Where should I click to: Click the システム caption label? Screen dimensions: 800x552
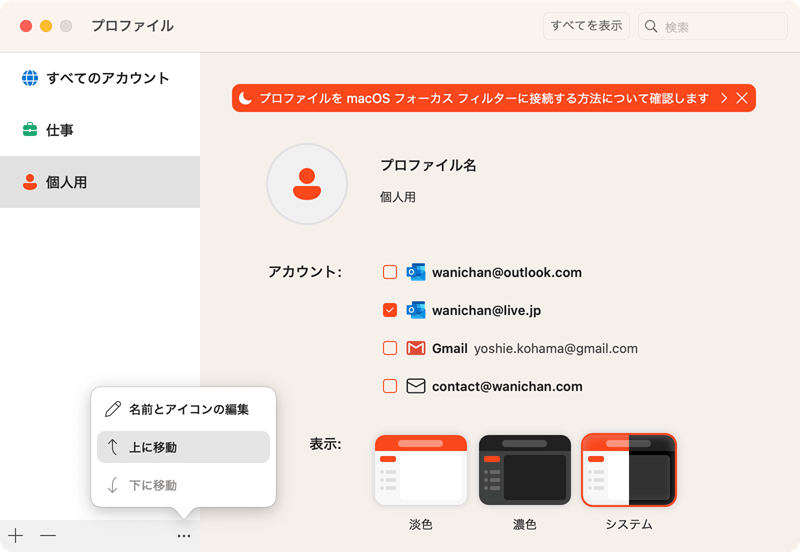tap(629, 524)
